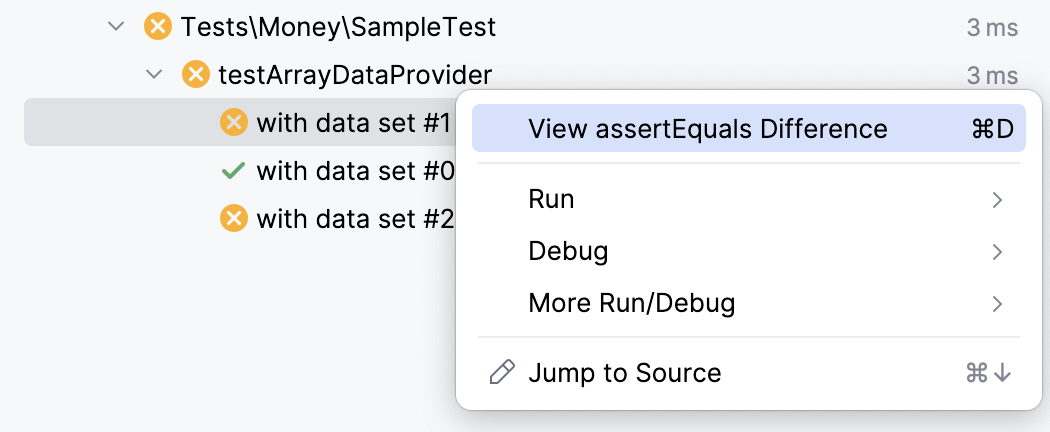Open the Run submenu arrow
The image size is (1050, 432).
click(x=996, y=200)
